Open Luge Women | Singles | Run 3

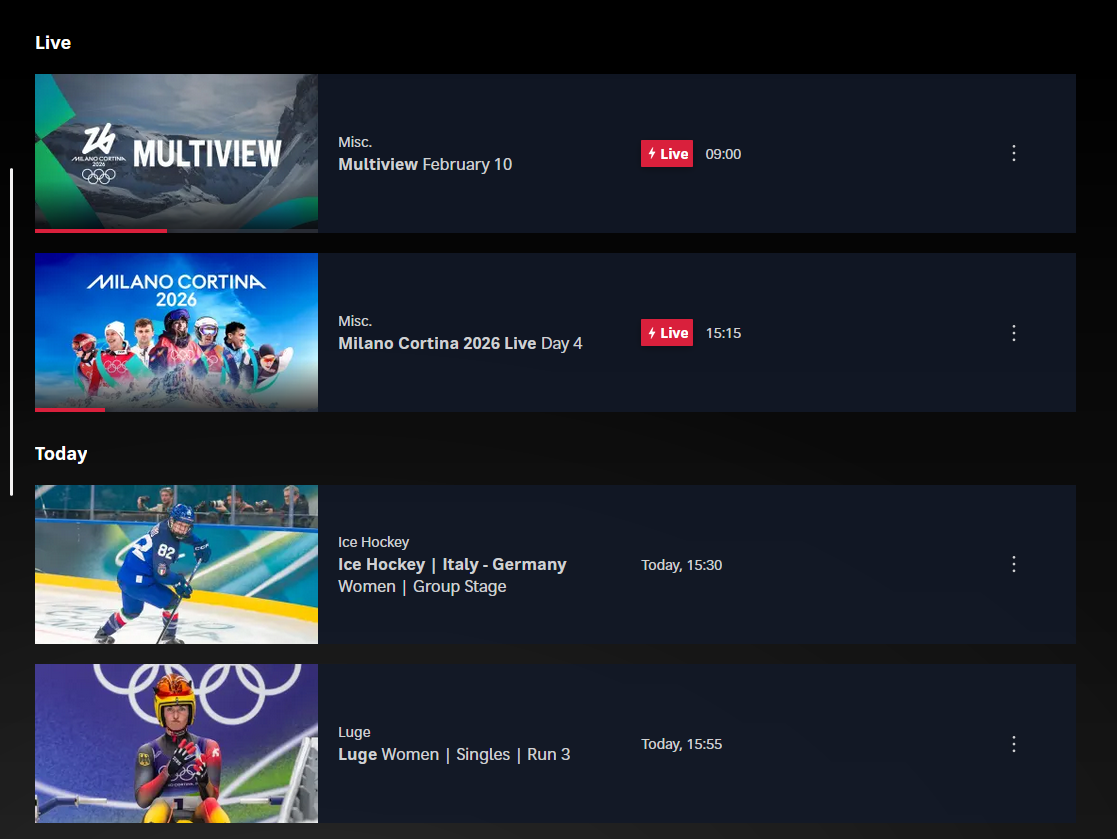(x=454, y=754)
